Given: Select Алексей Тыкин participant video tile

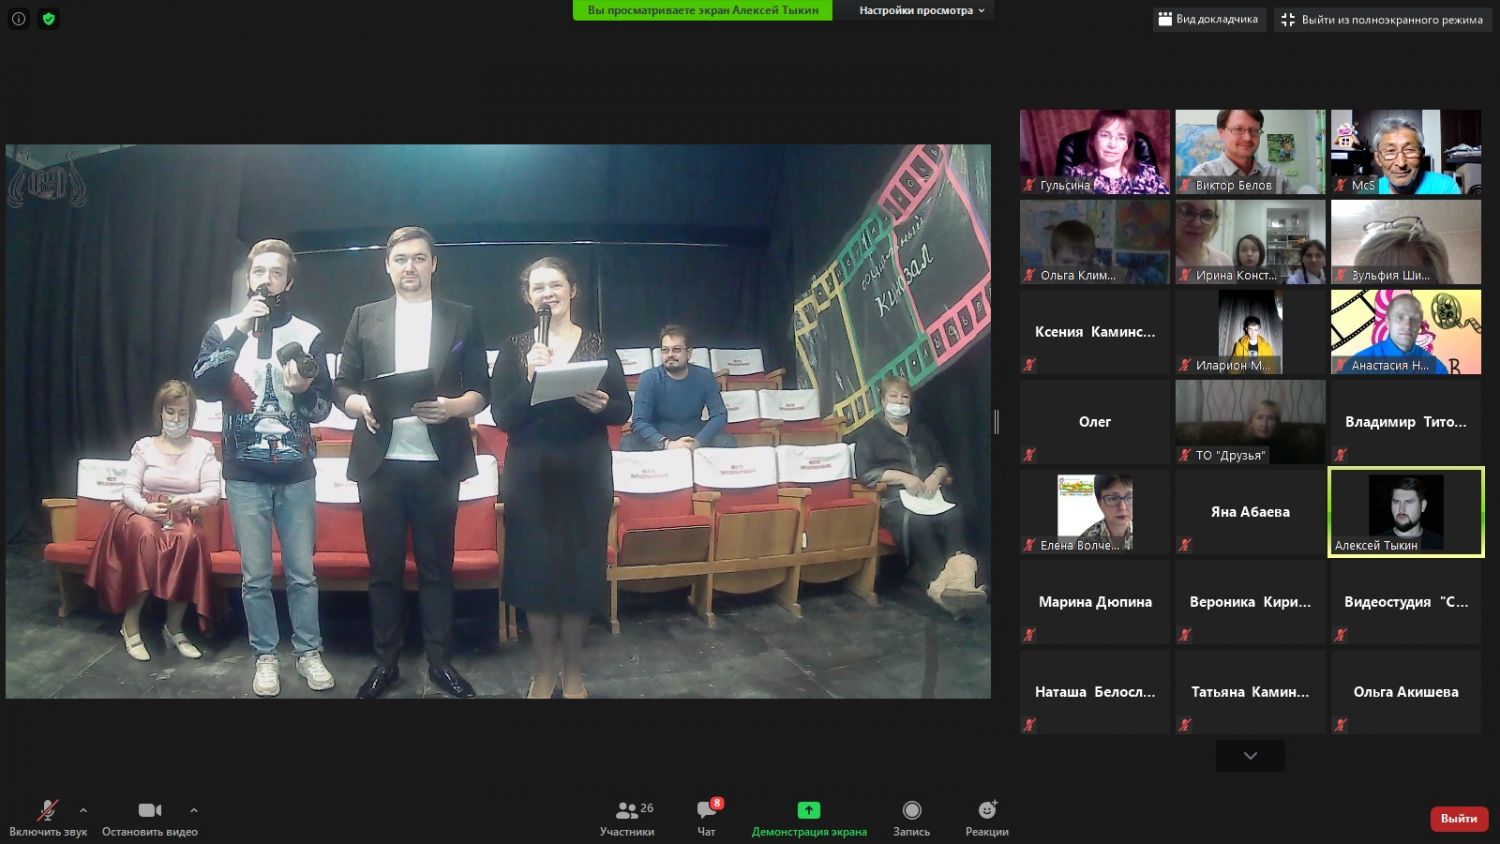Looking at the screenshot, I should click(x=1405, y=511).
